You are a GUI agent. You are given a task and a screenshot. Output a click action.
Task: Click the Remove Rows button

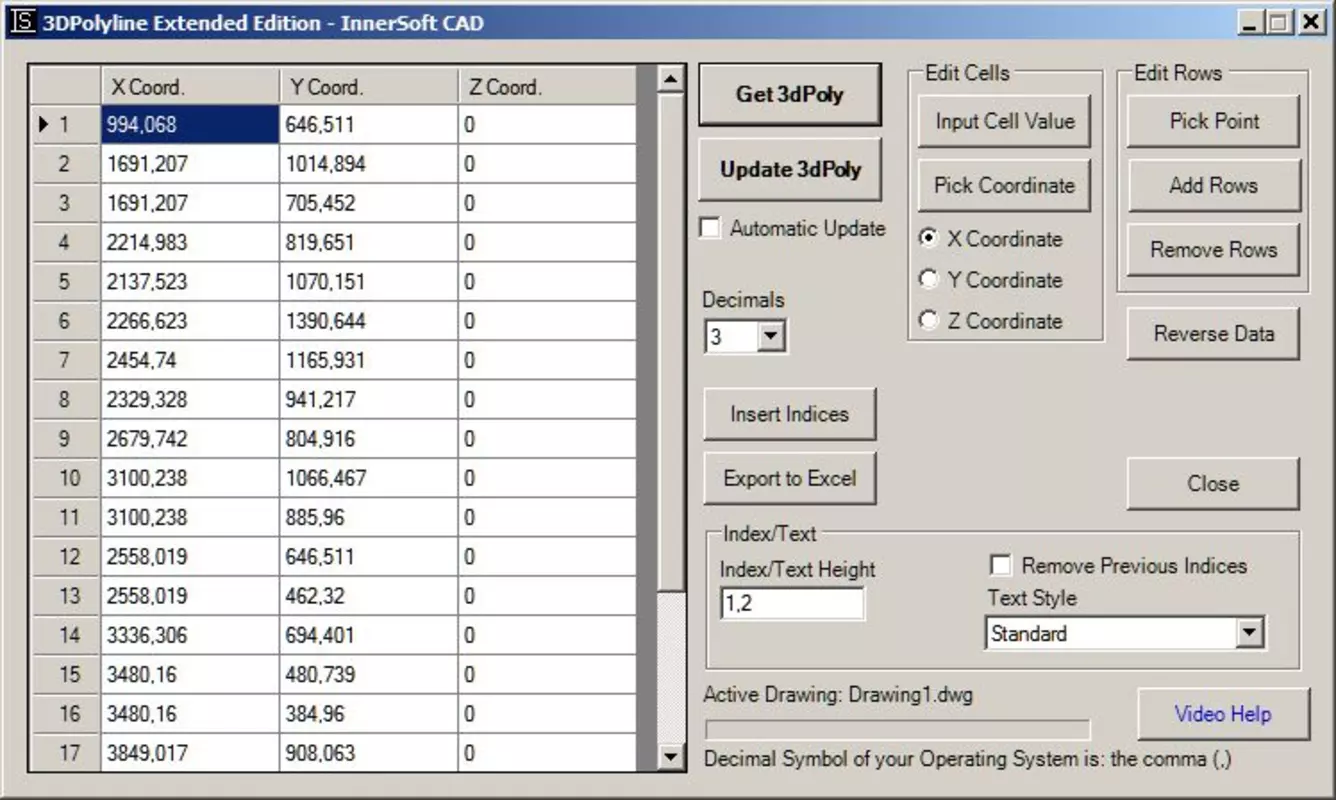[1214, 249]
